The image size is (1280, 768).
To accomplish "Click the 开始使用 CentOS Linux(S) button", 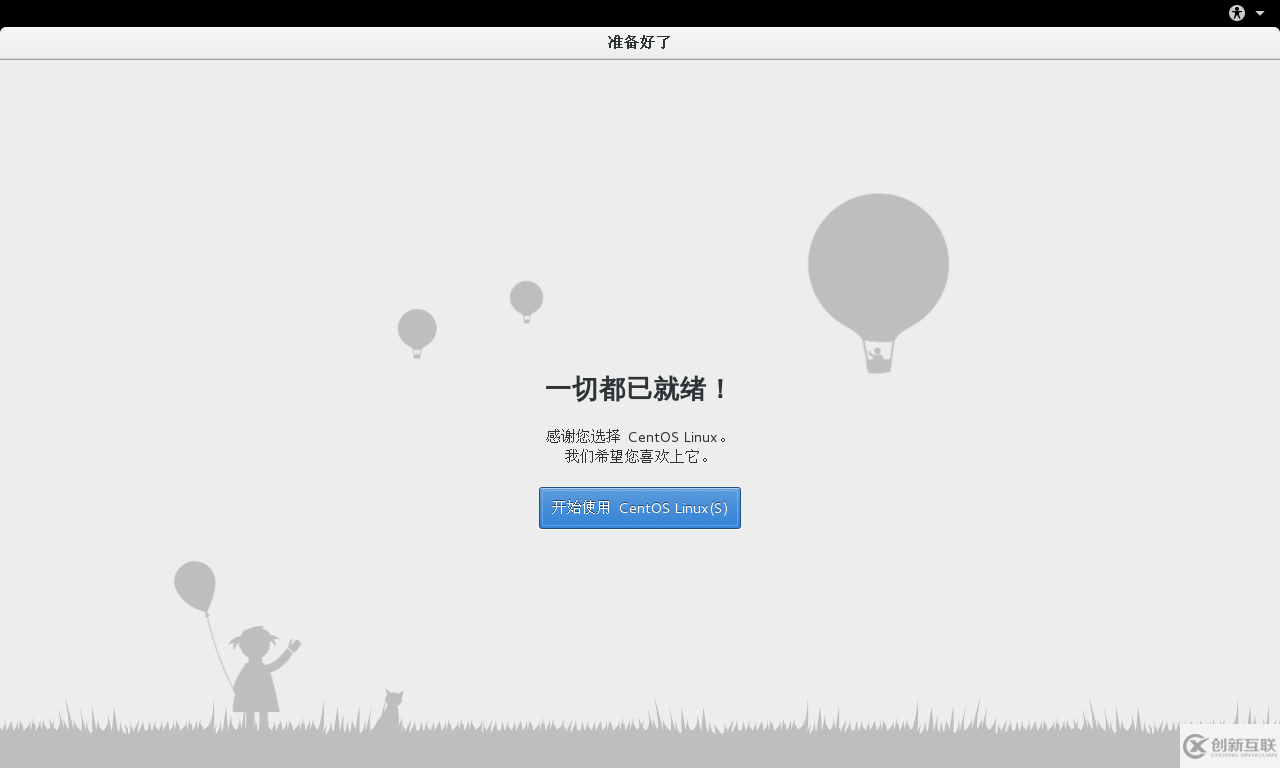I will [640, 508].
